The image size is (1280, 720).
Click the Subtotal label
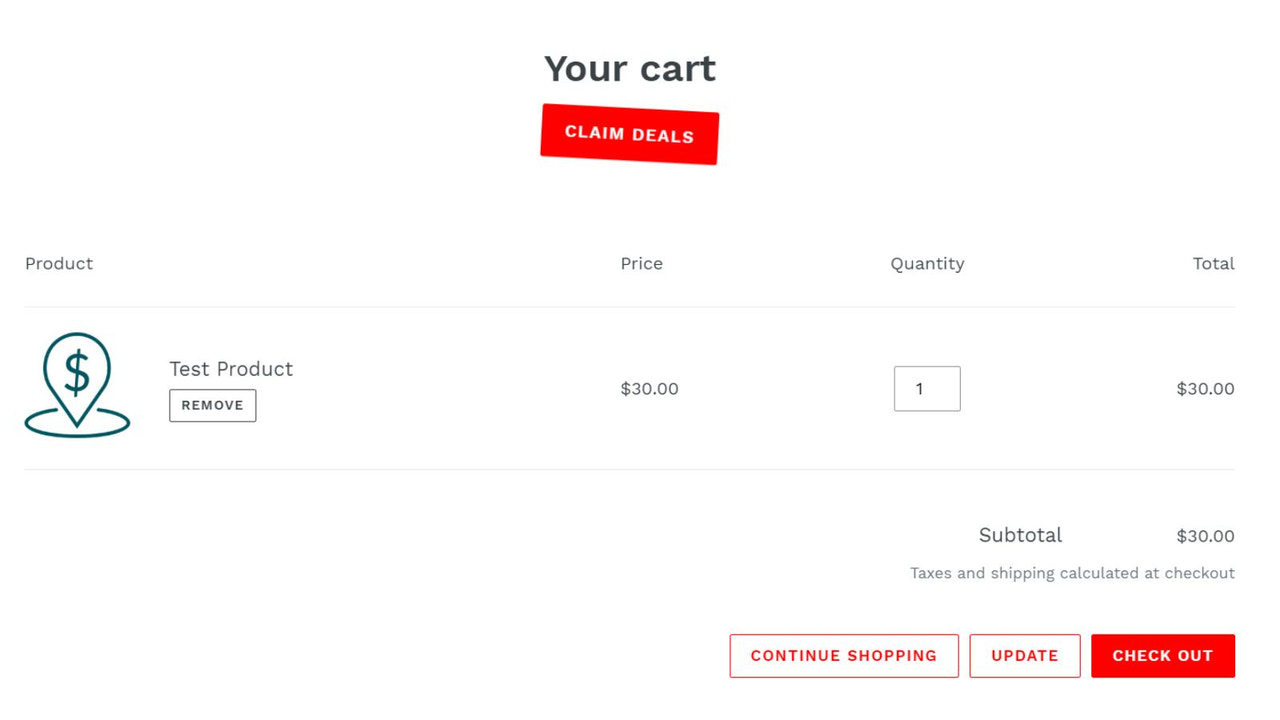(x=1020, y=535)
